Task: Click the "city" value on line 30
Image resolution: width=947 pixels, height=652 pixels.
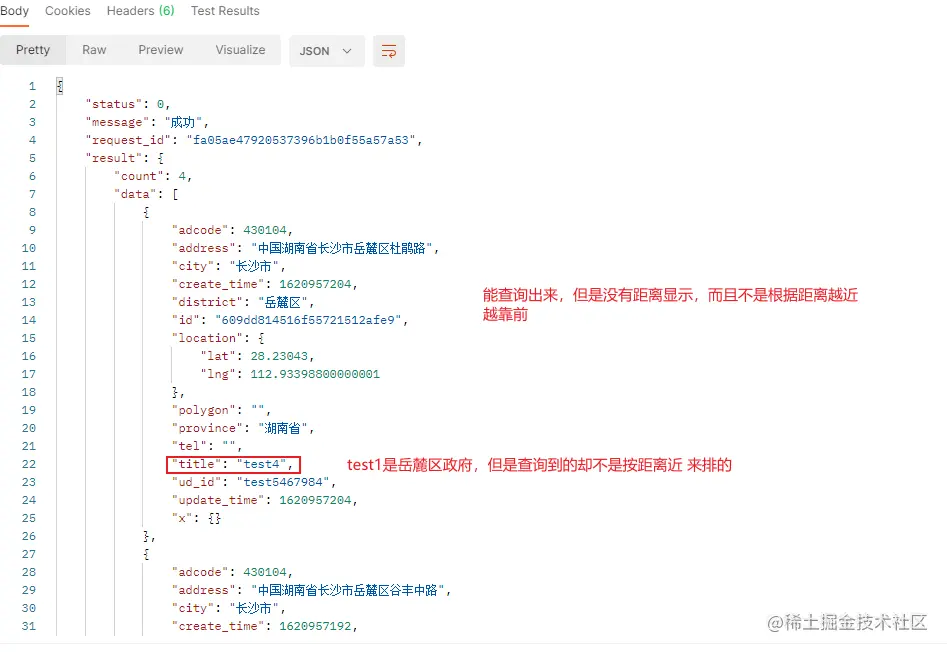Action: pyautogui.click(x=254, y=608)
